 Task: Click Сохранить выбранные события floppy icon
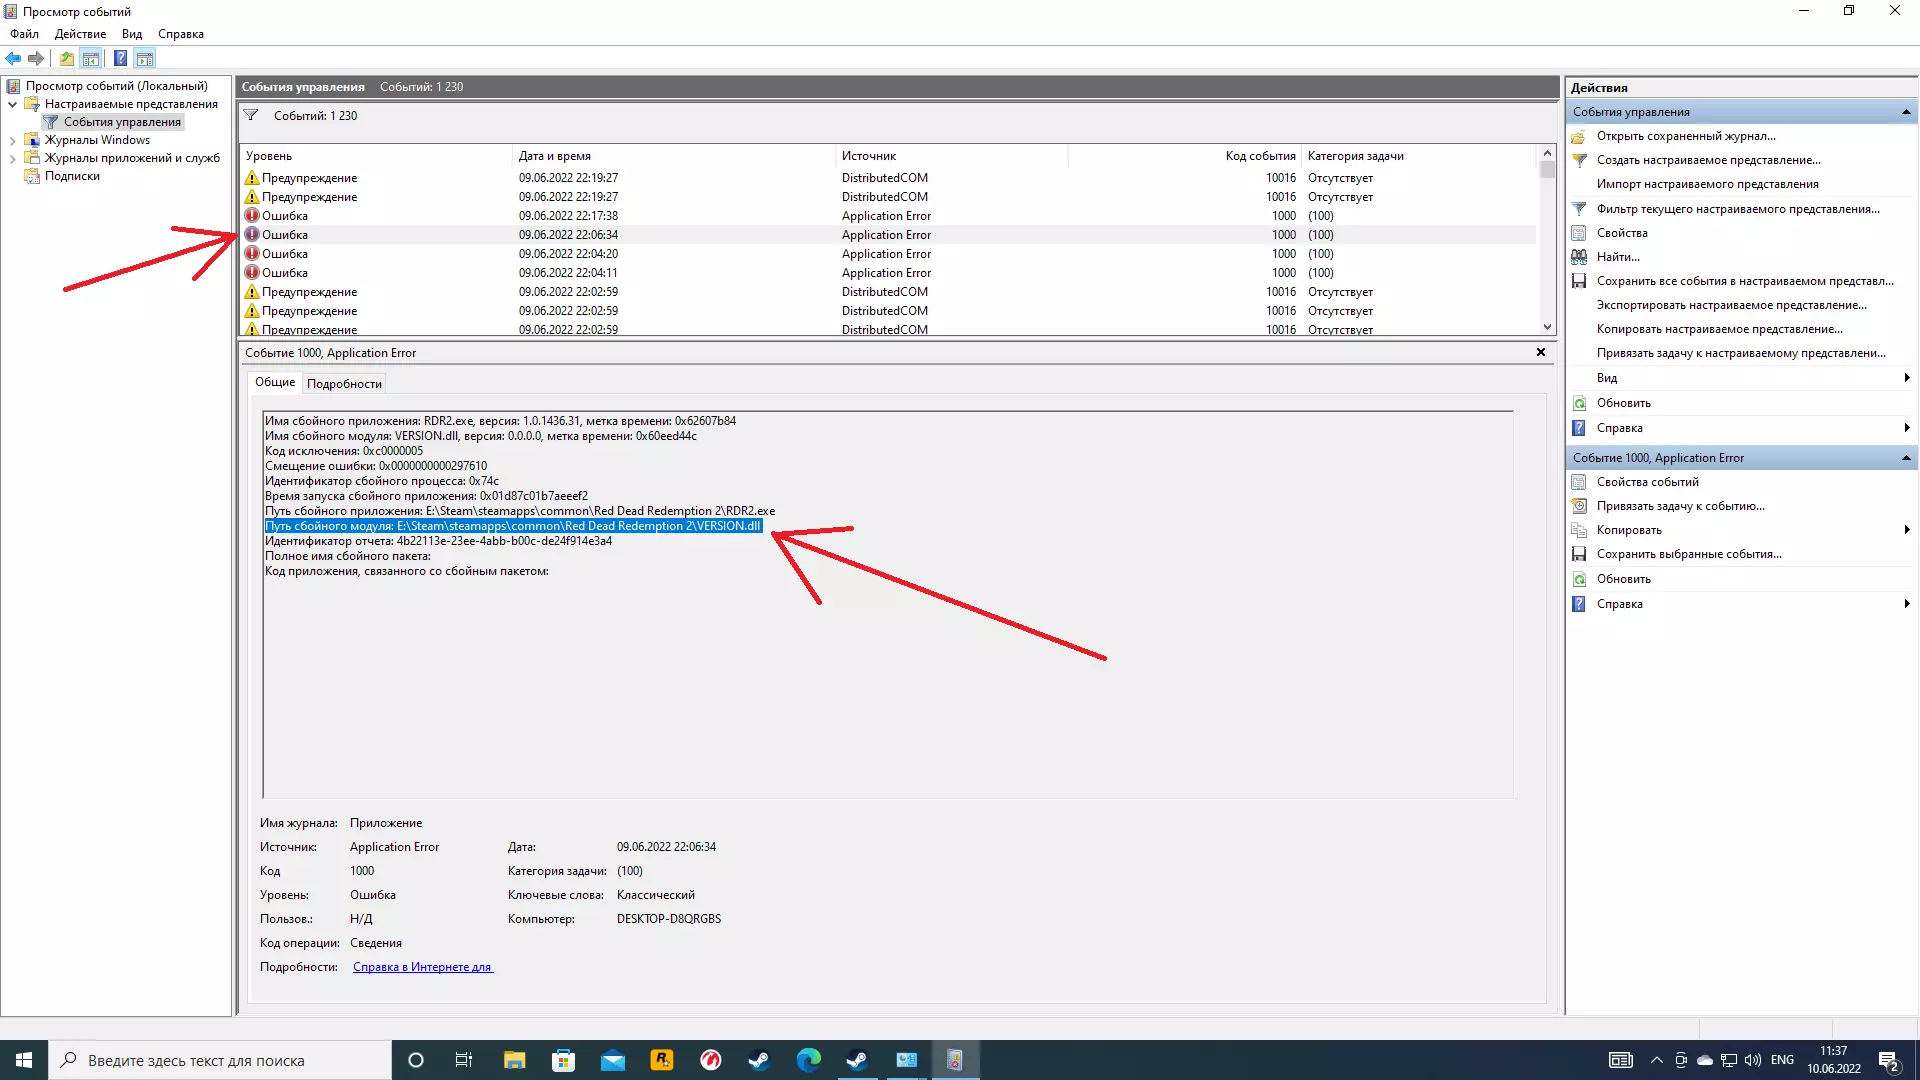1579,554
